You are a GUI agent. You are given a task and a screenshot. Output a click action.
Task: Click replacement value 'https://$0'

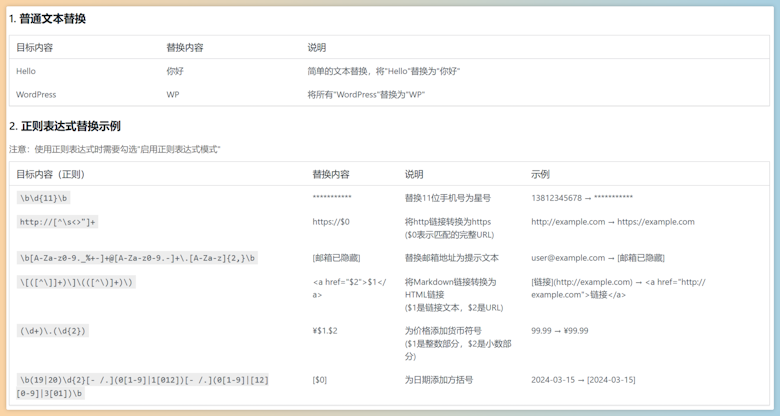coord(331,222)
